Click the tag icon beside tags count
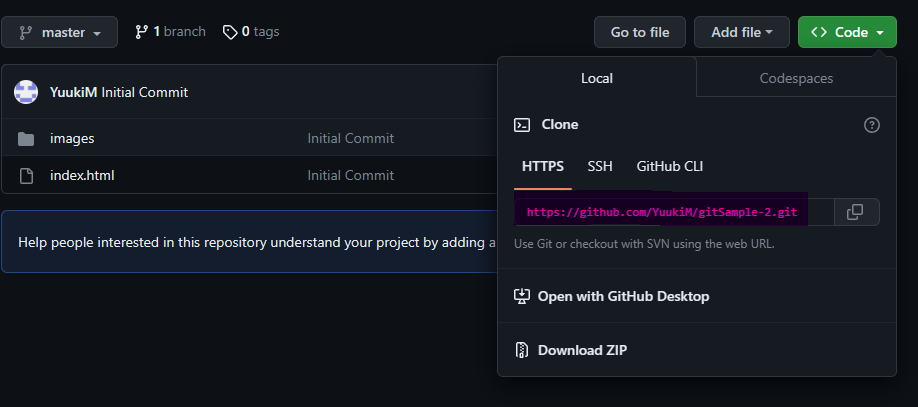Image resolution: width=918 pixels, height=407 pixels. tap(230, 32)
